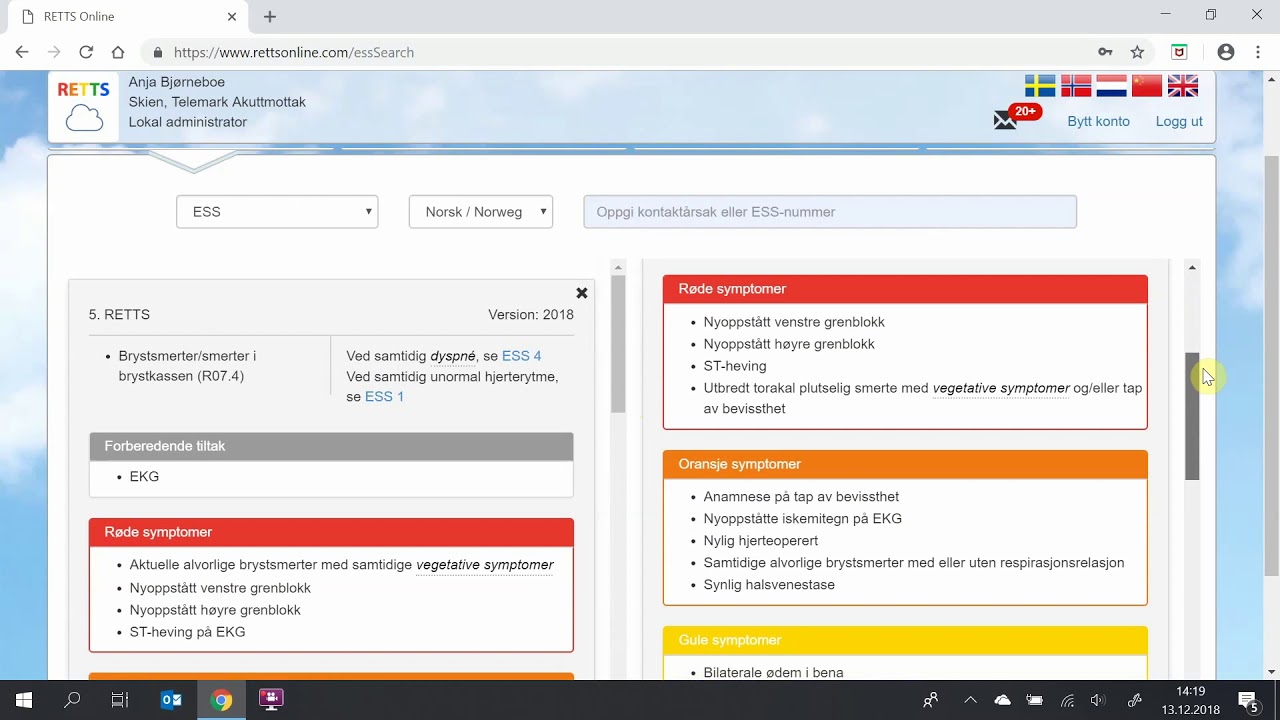Open Task View on the taskbar
The height and width of the screenshot is (720, 1280).
(120, 700)
